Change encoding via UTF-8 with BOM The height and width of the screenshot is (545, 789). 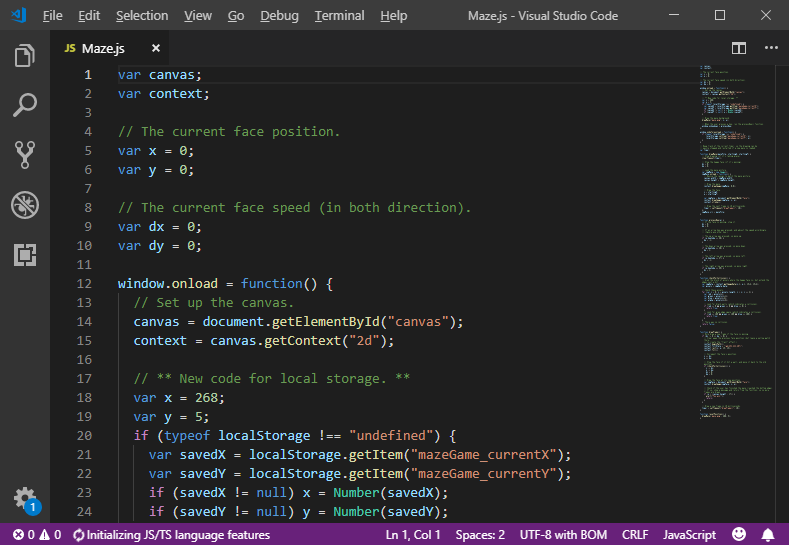point(563,534)
